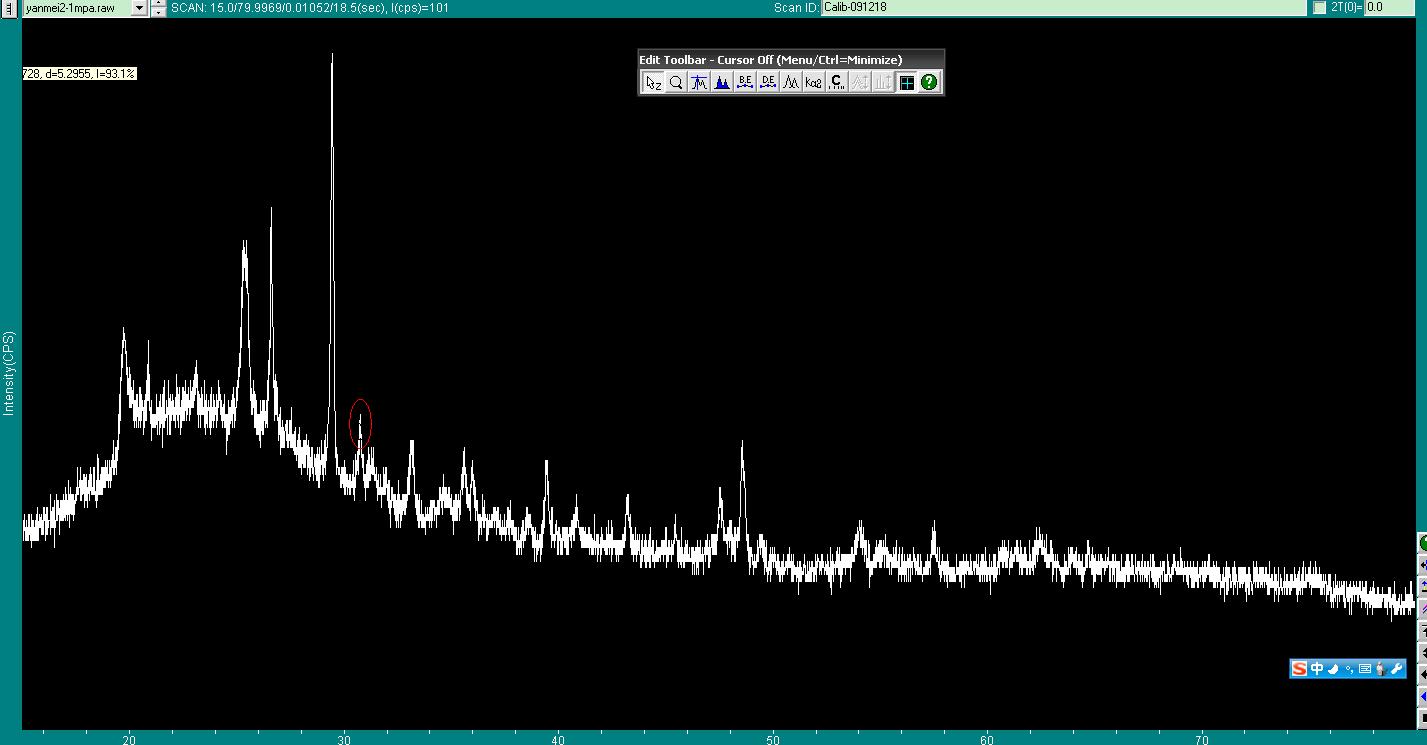This screenshot has height=745, width=1427.
Task: Click the 60 tick label on x-axis
Action: pos(987,740)
